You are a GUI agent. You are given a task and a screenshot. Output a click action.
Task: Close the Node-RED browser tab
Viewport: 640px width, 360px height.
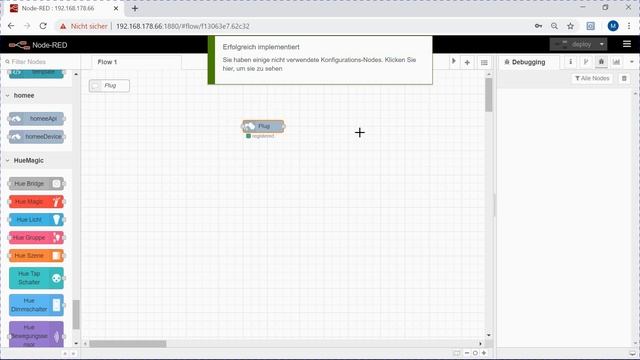[116, 8]
